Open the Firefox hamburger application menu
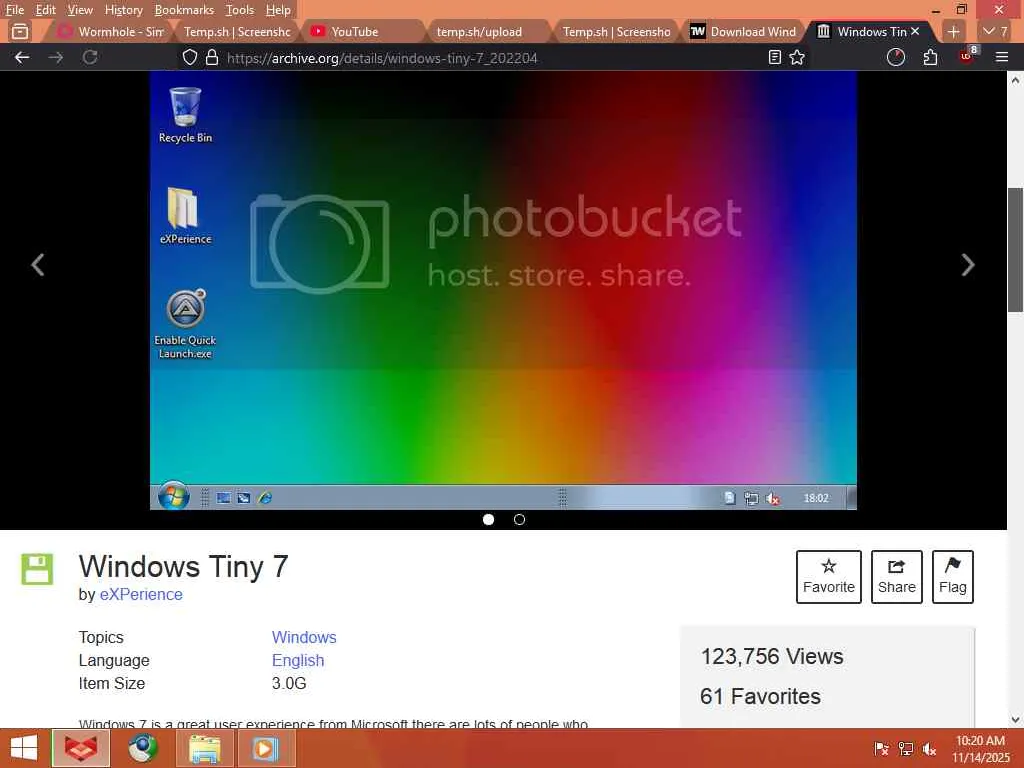 tap(1002, 57)
